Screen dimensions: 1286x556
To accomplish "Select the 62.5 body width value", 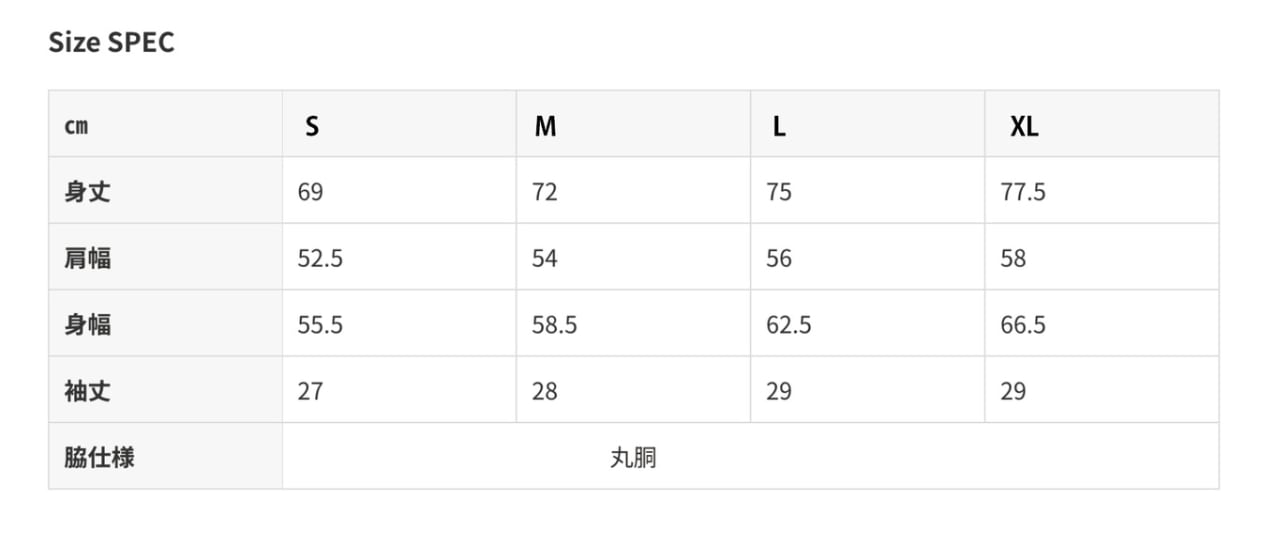I will pos(788,324).
